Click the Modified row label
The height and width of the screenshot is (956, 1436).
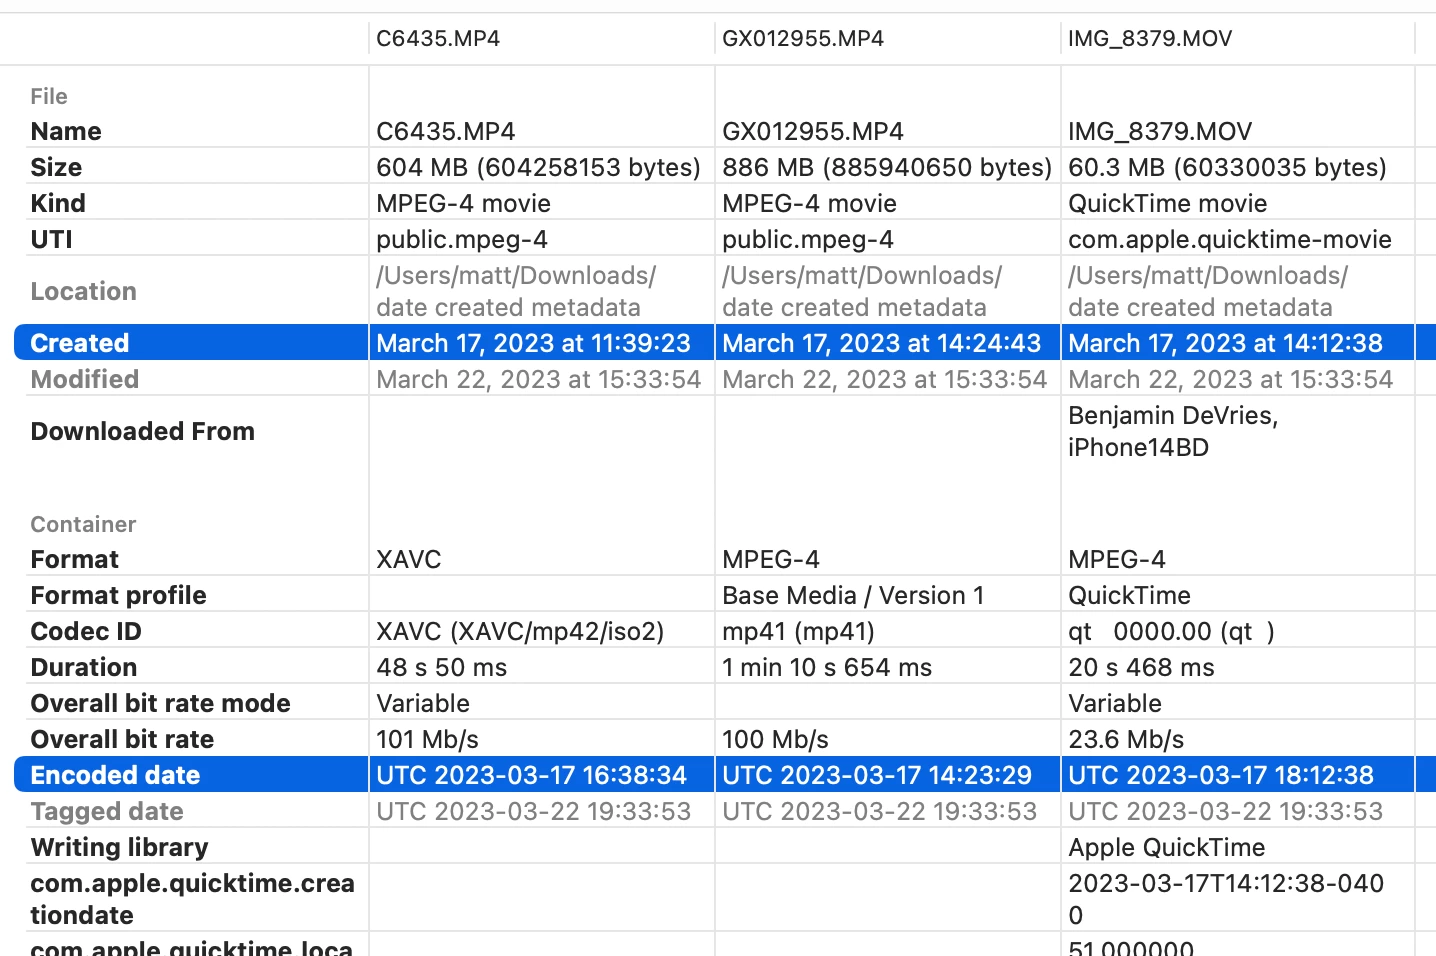(x=85, y=379)
